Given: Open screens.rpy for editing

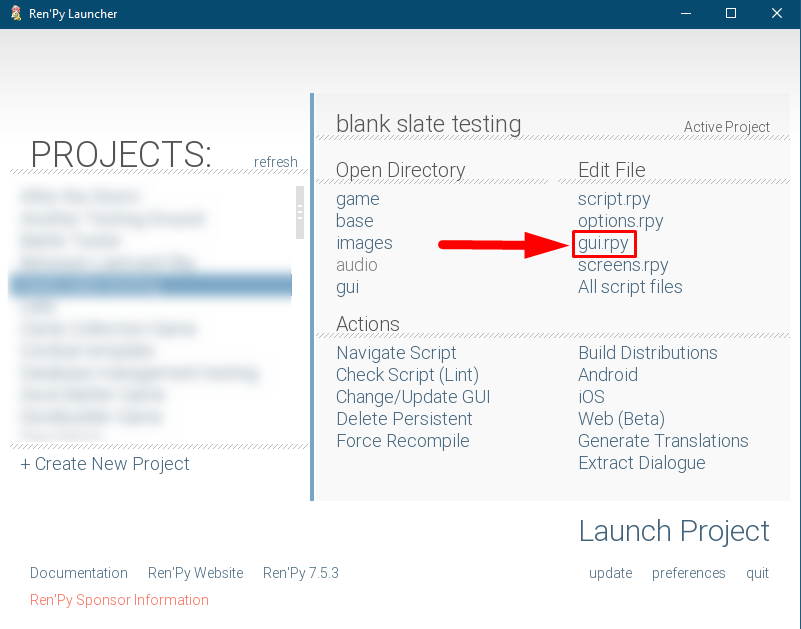Looking at the screenshot, I should [622, 265].
